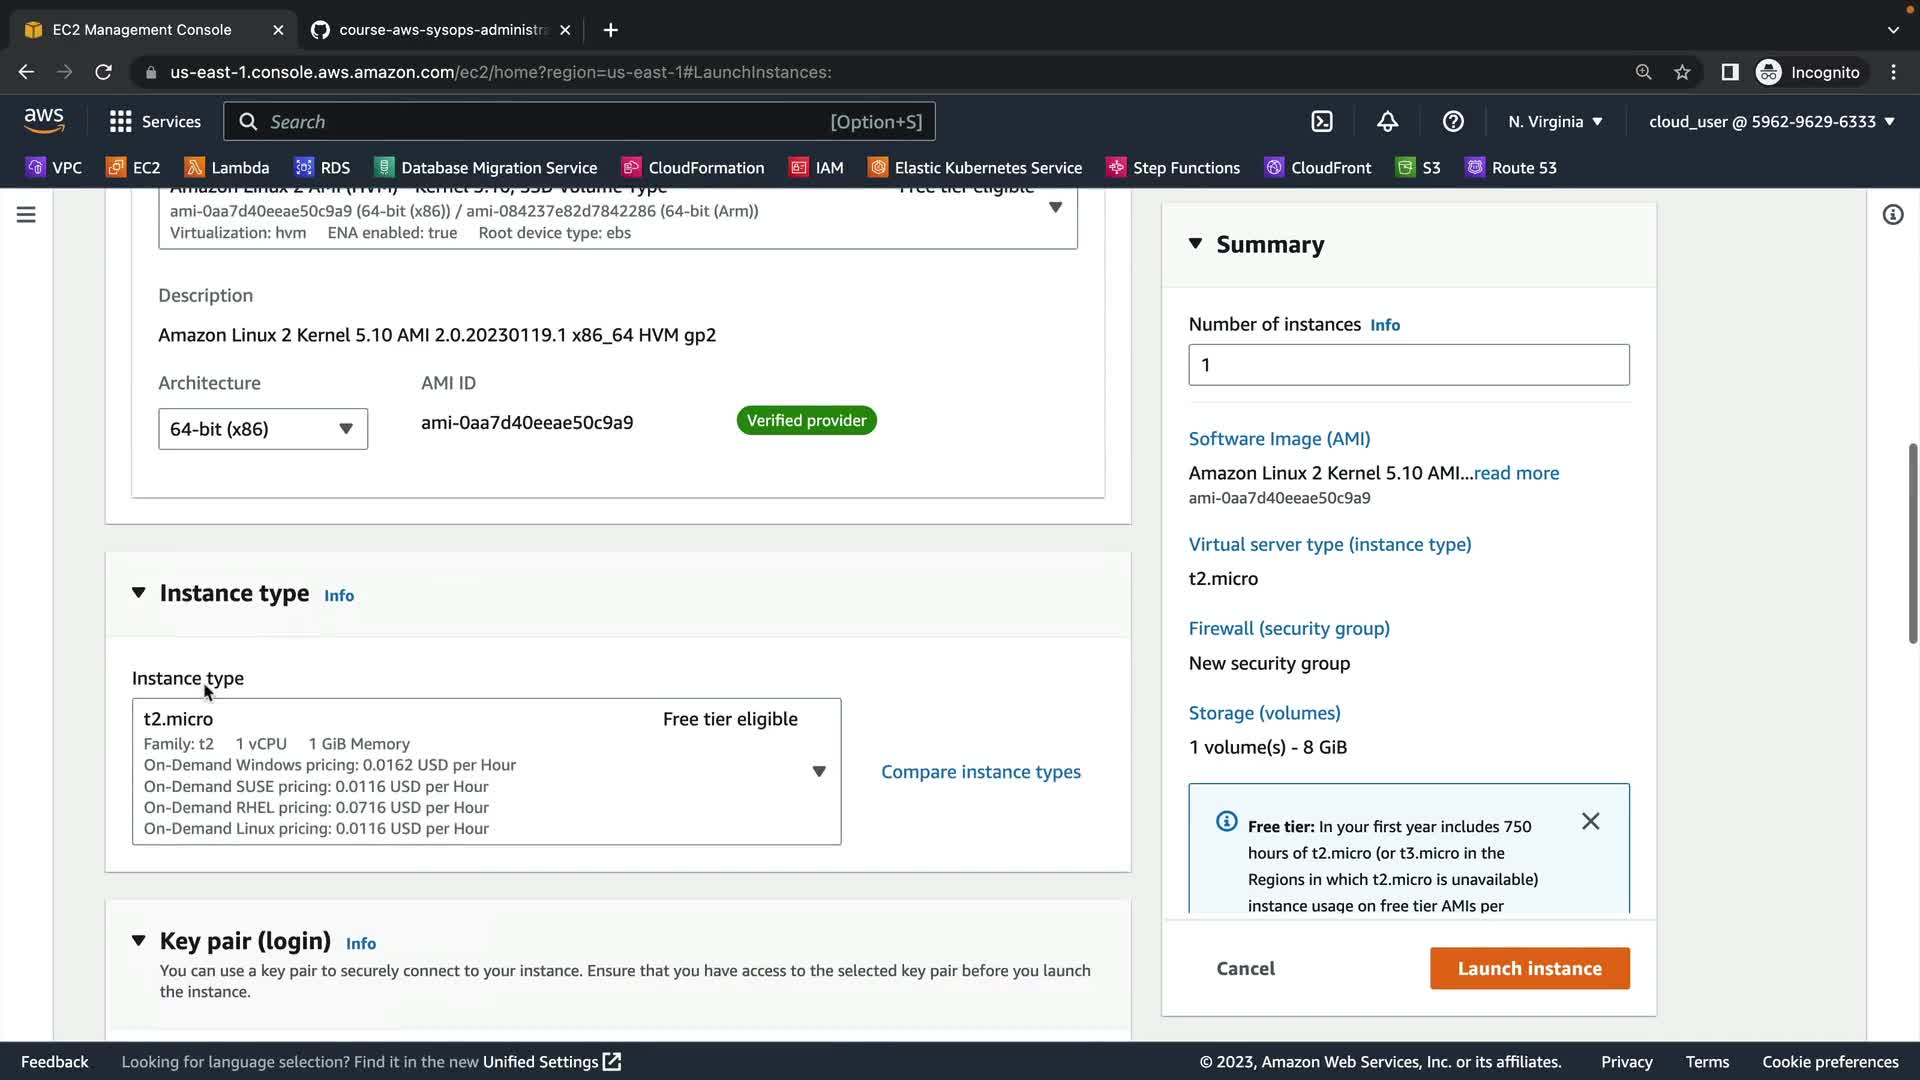Open the N. Virginia region selector

click(x=1555, y=121)
